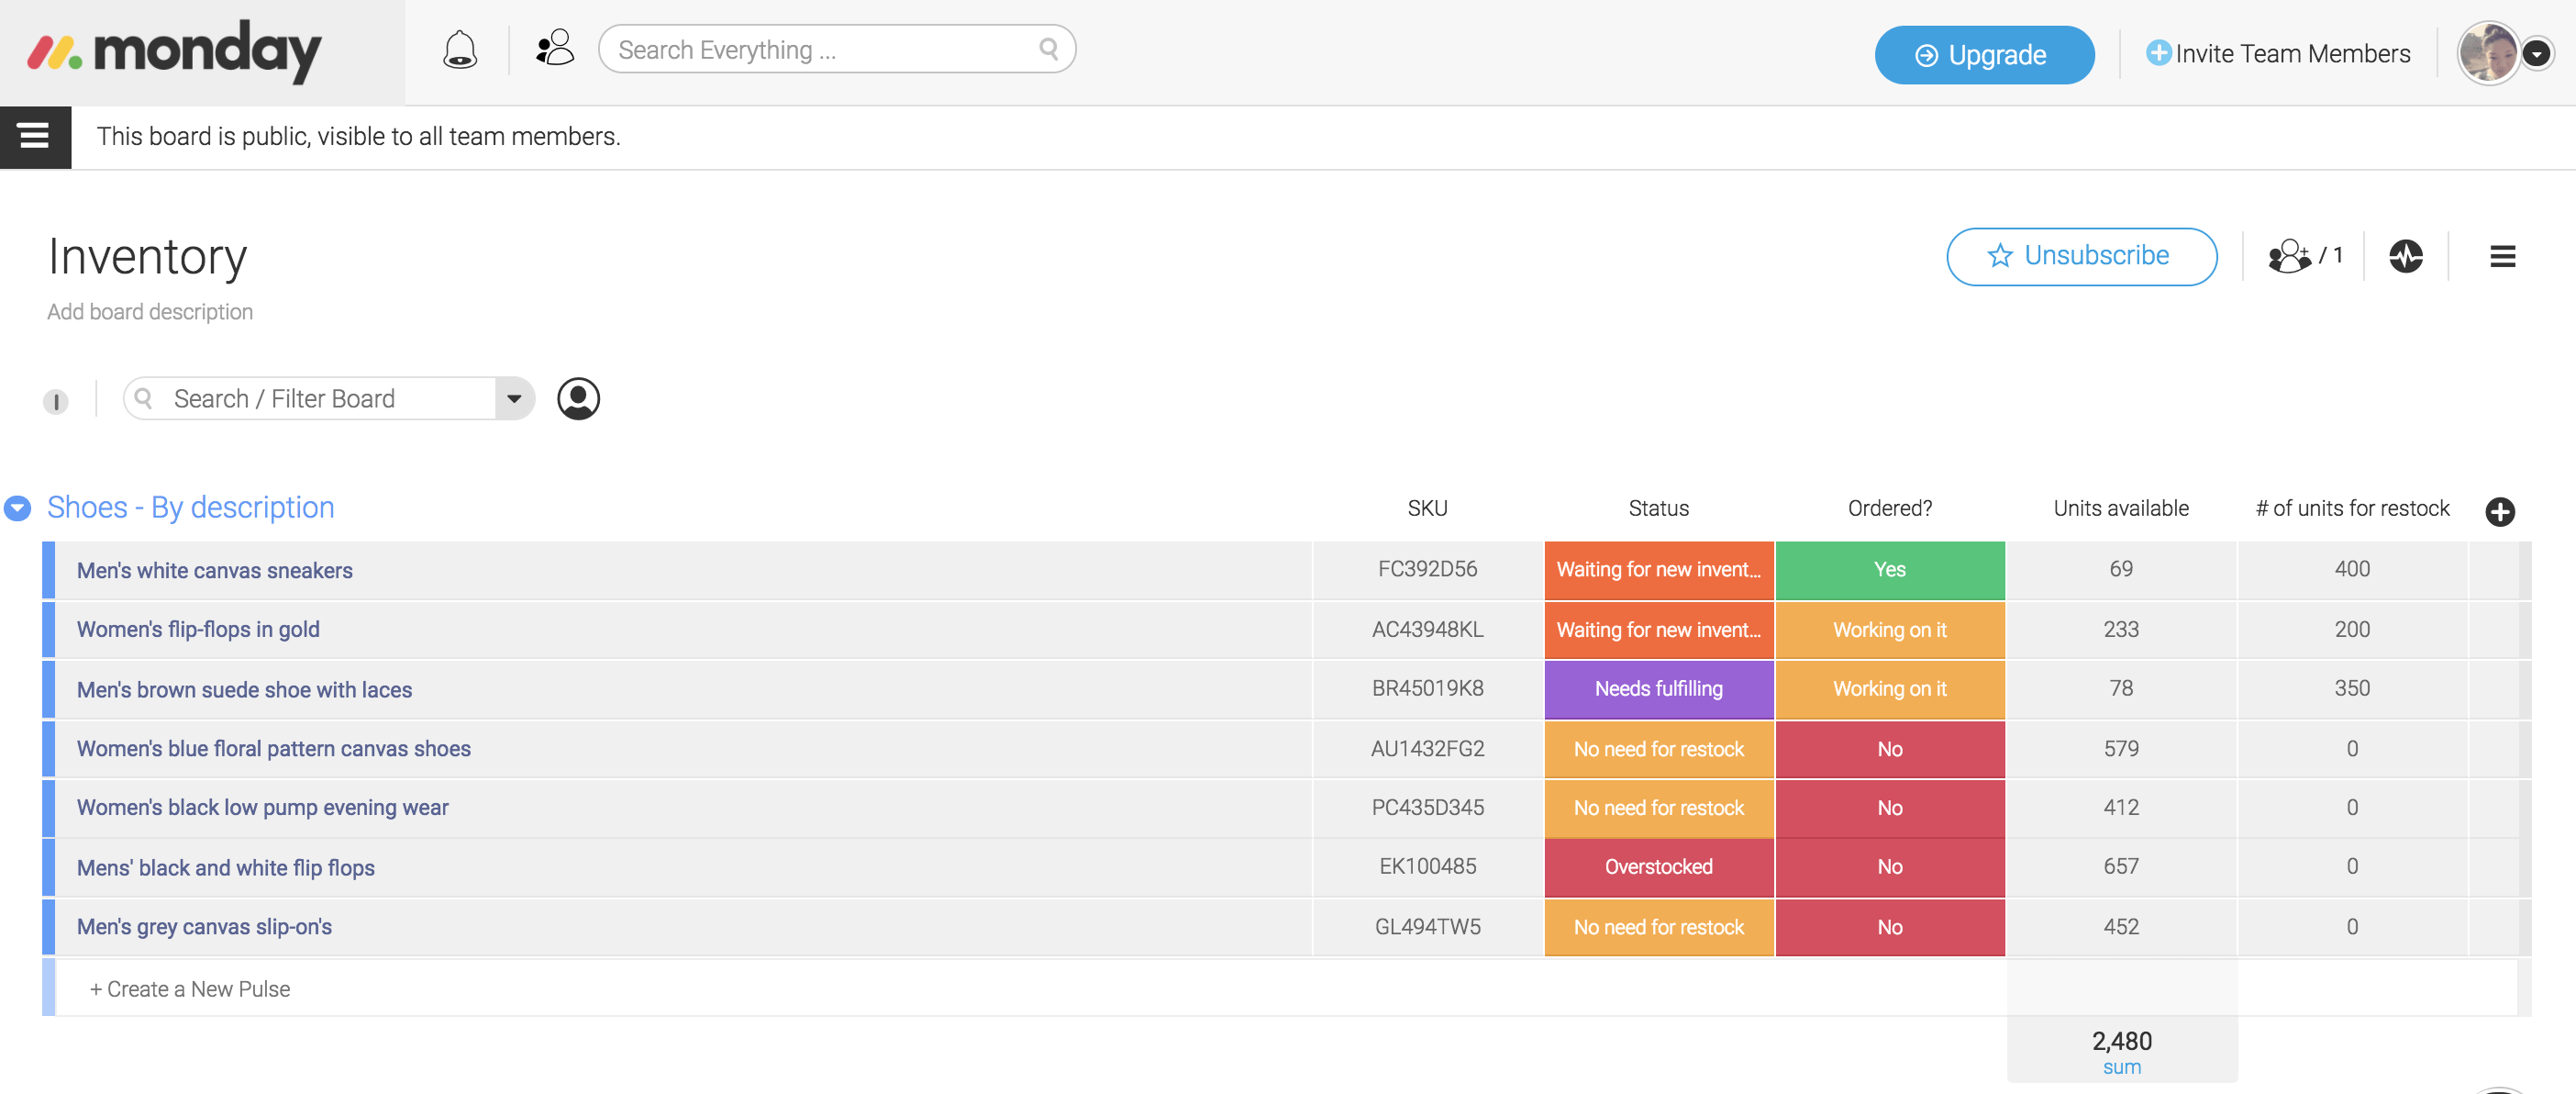Click the # of units for restock header

pyautogui.click(x=2352, y=508)
